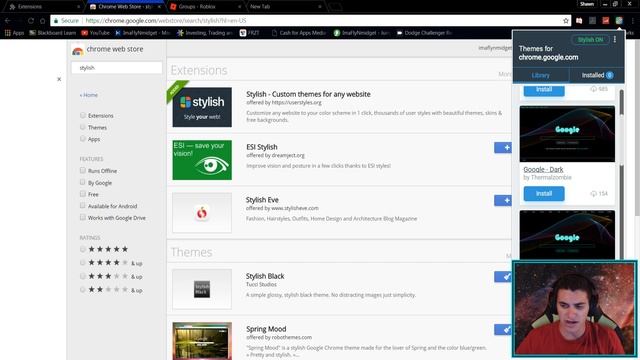Click the blue checkmark button for Spring Mood
The width and height of the screenshot is (640, 360).
503,329
